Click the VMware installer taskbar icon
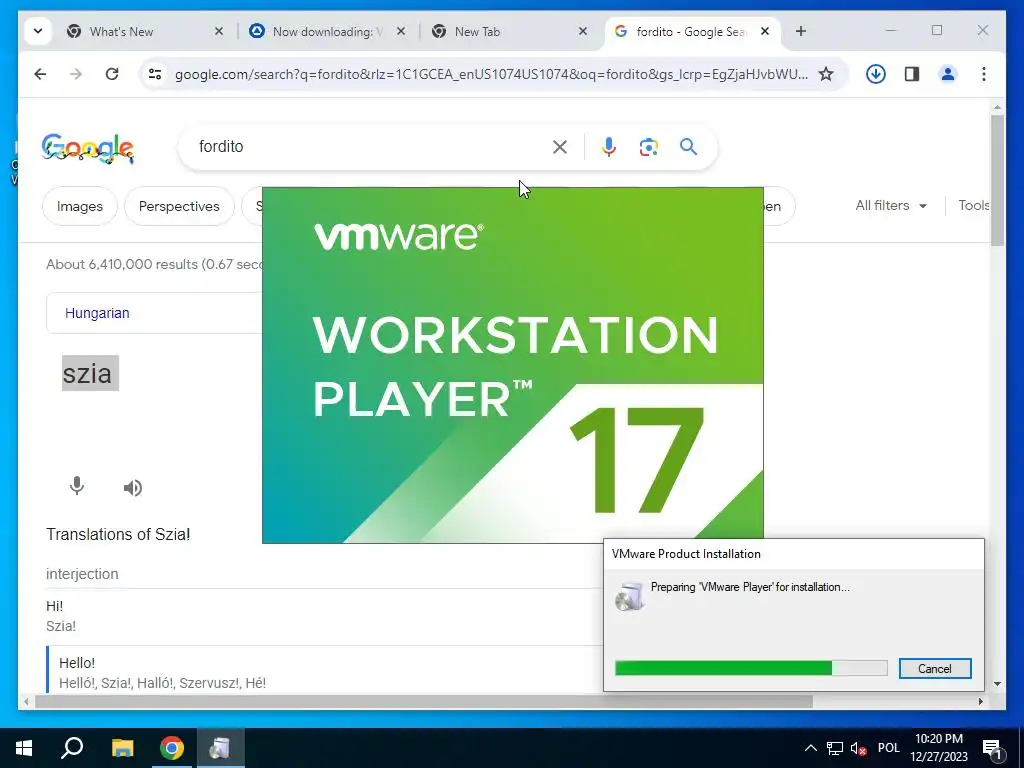The height and width of the screenshot is (768, 1024). point(220,748)
